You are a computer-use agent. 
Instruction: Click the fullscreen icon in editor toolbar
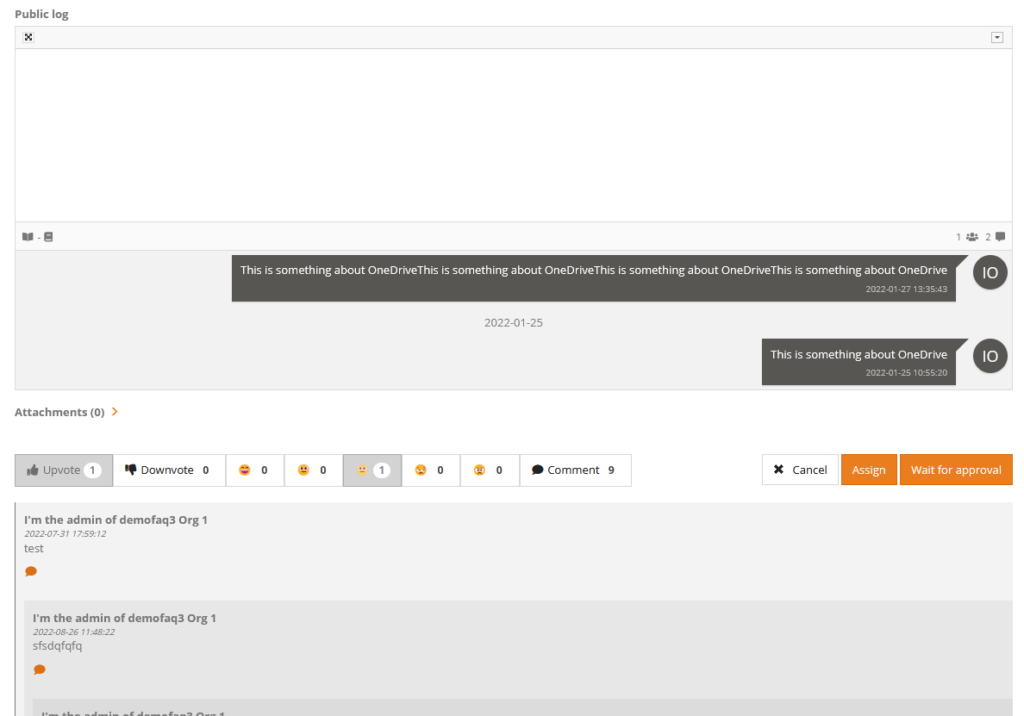click(28, 38)
